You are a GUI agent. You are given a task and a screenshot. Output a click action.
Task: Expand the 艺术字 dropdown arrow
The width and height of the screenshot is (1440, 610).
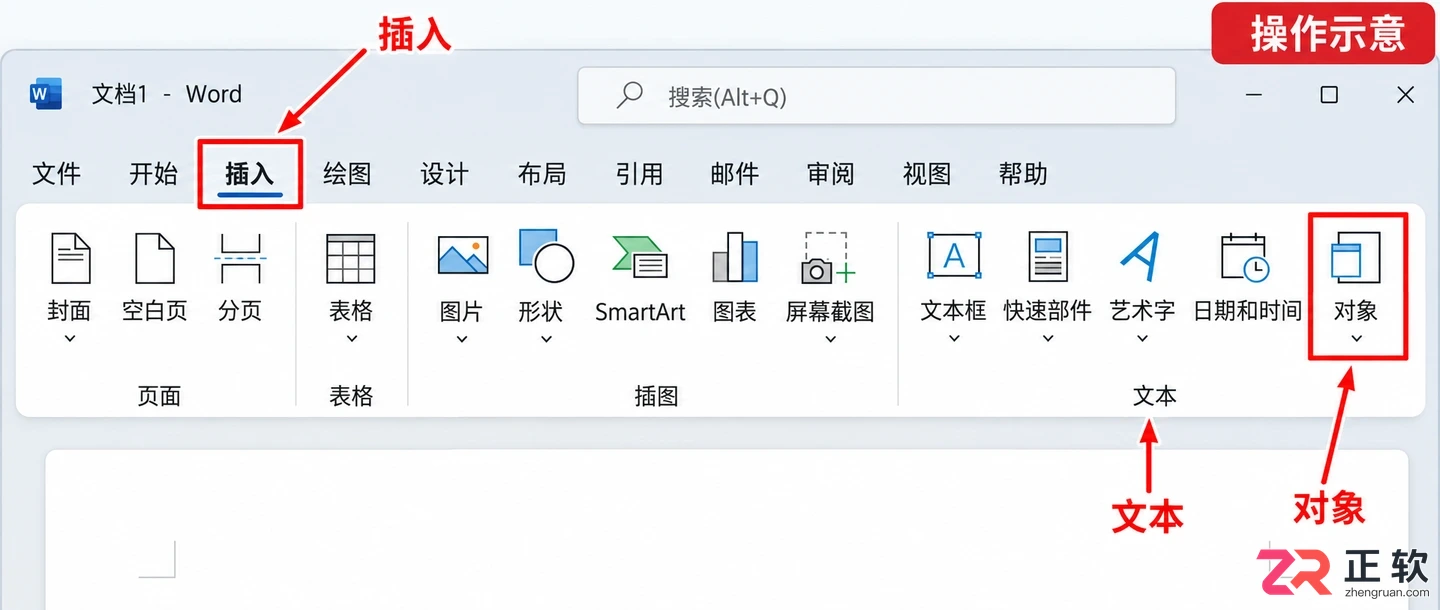1142,339
